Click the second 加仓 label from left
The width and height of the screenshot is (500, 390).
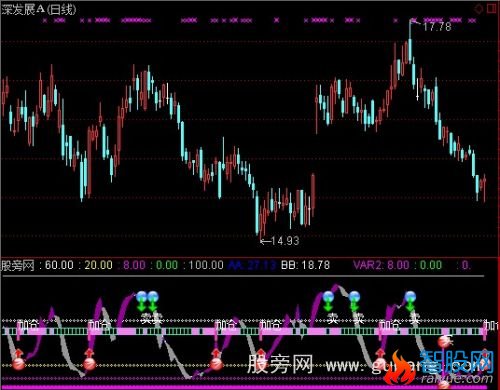click(x=99, y=324)
